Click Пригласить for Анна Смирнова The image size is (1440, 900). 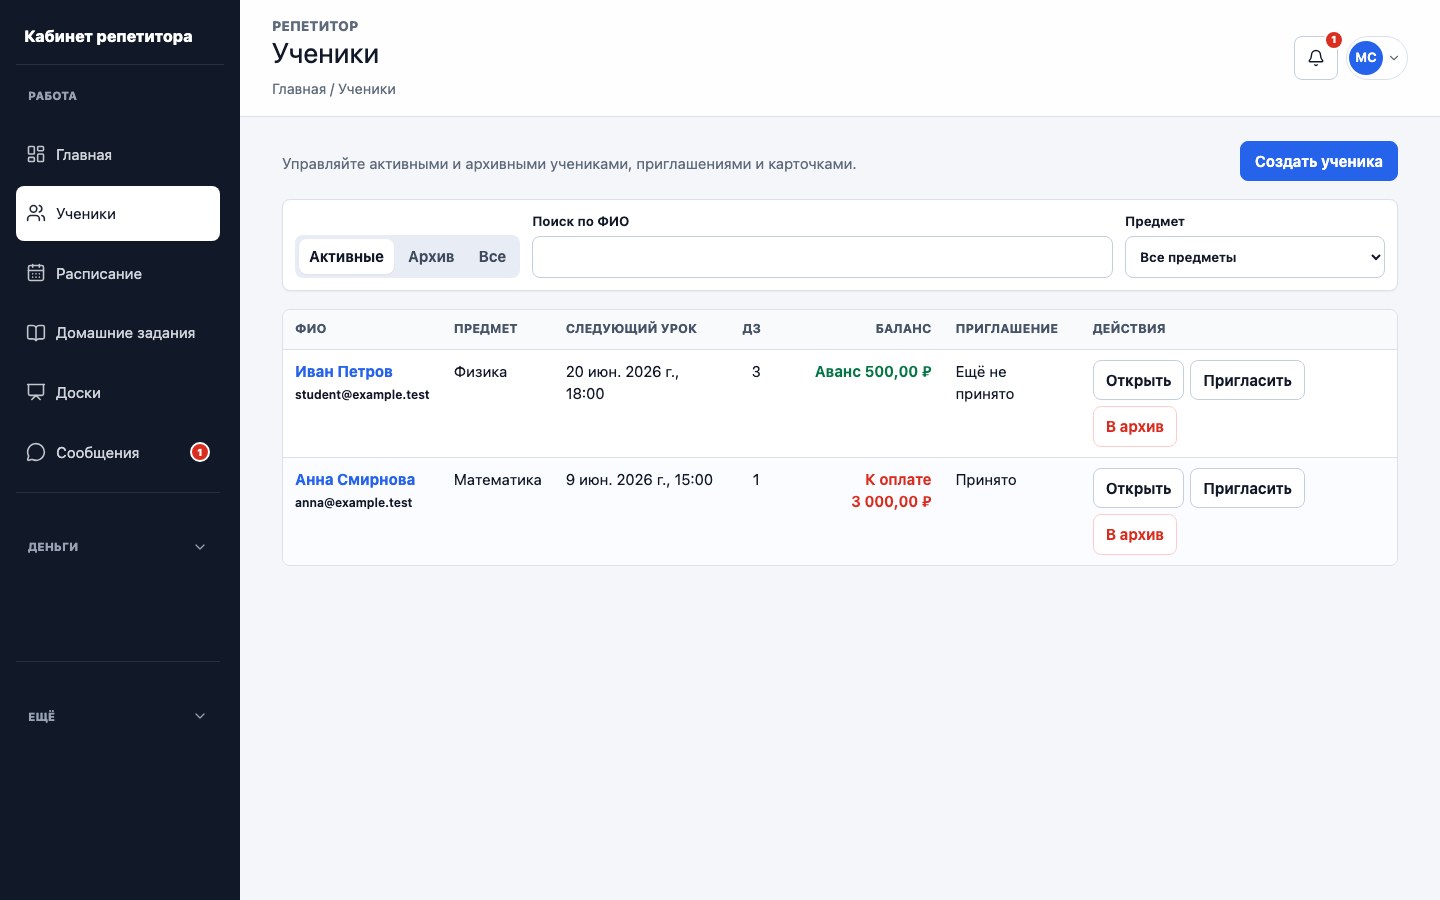pos(1247,488)
